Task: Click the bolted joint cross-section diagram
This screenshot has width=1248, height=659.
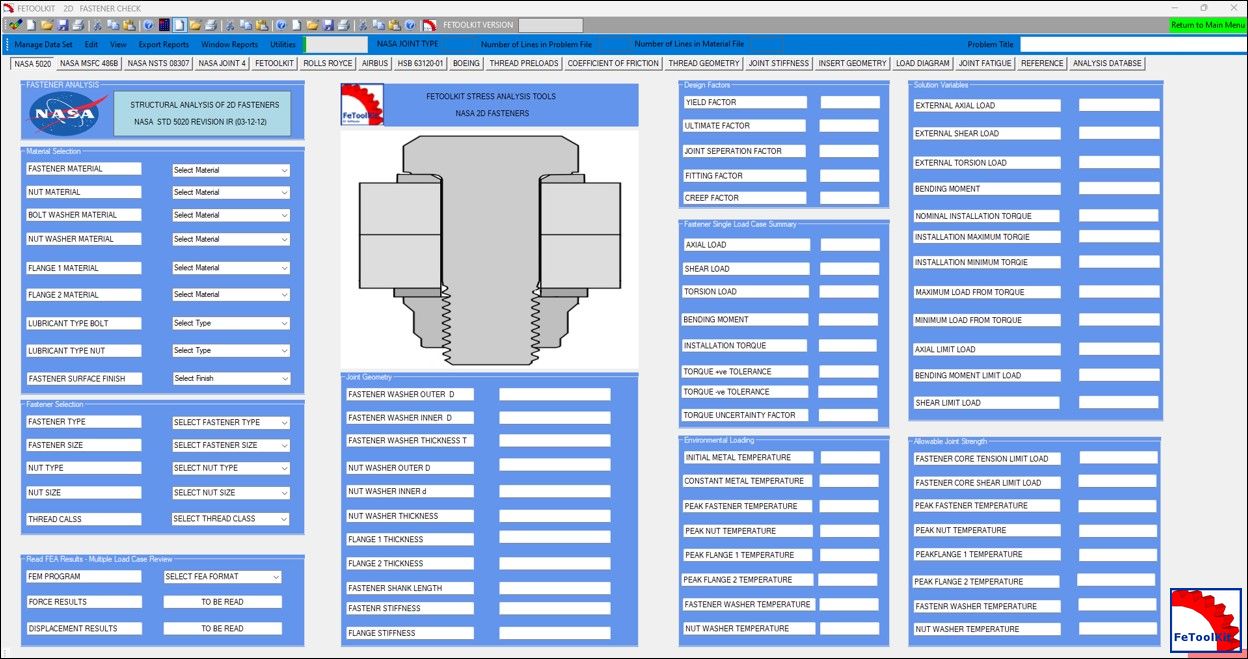Action: click(x=490, y=250)
